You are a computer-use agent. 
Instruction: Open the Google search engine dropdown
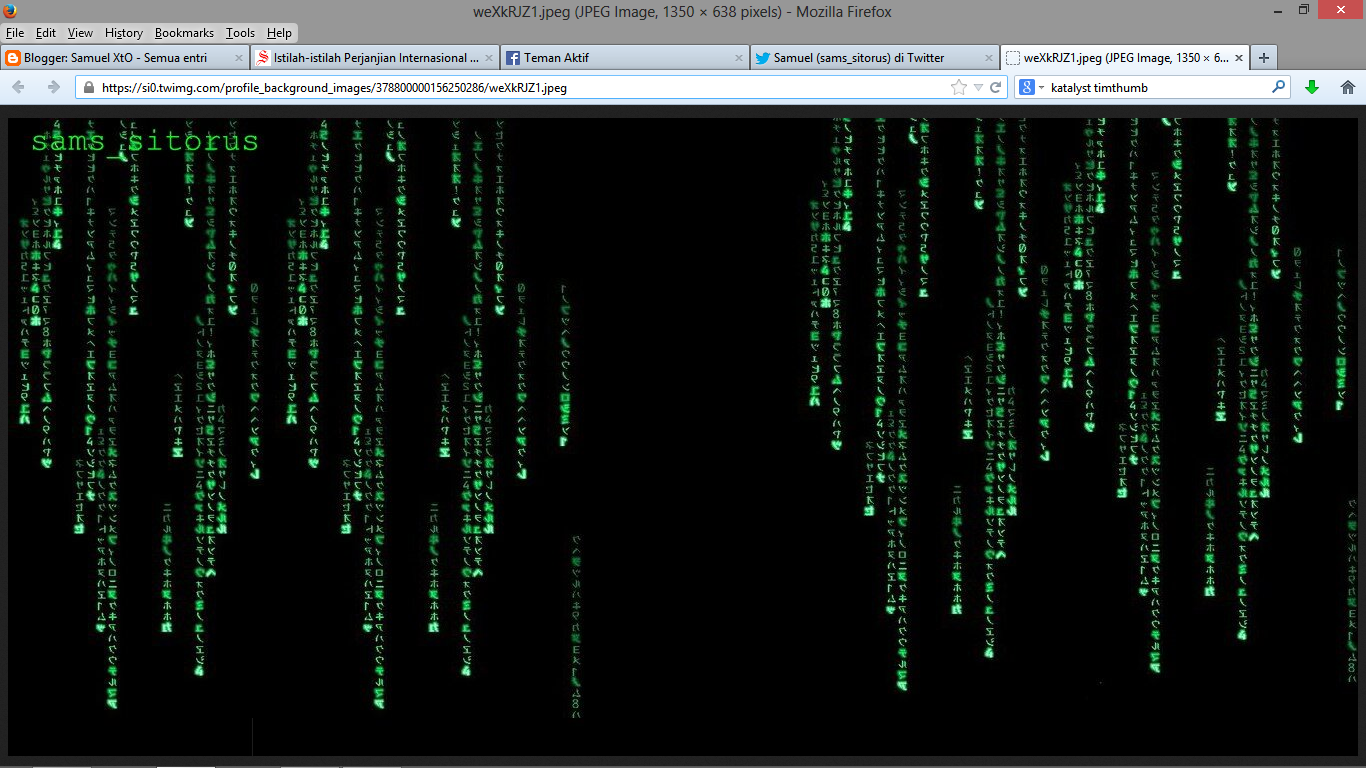coord(1031,87)
